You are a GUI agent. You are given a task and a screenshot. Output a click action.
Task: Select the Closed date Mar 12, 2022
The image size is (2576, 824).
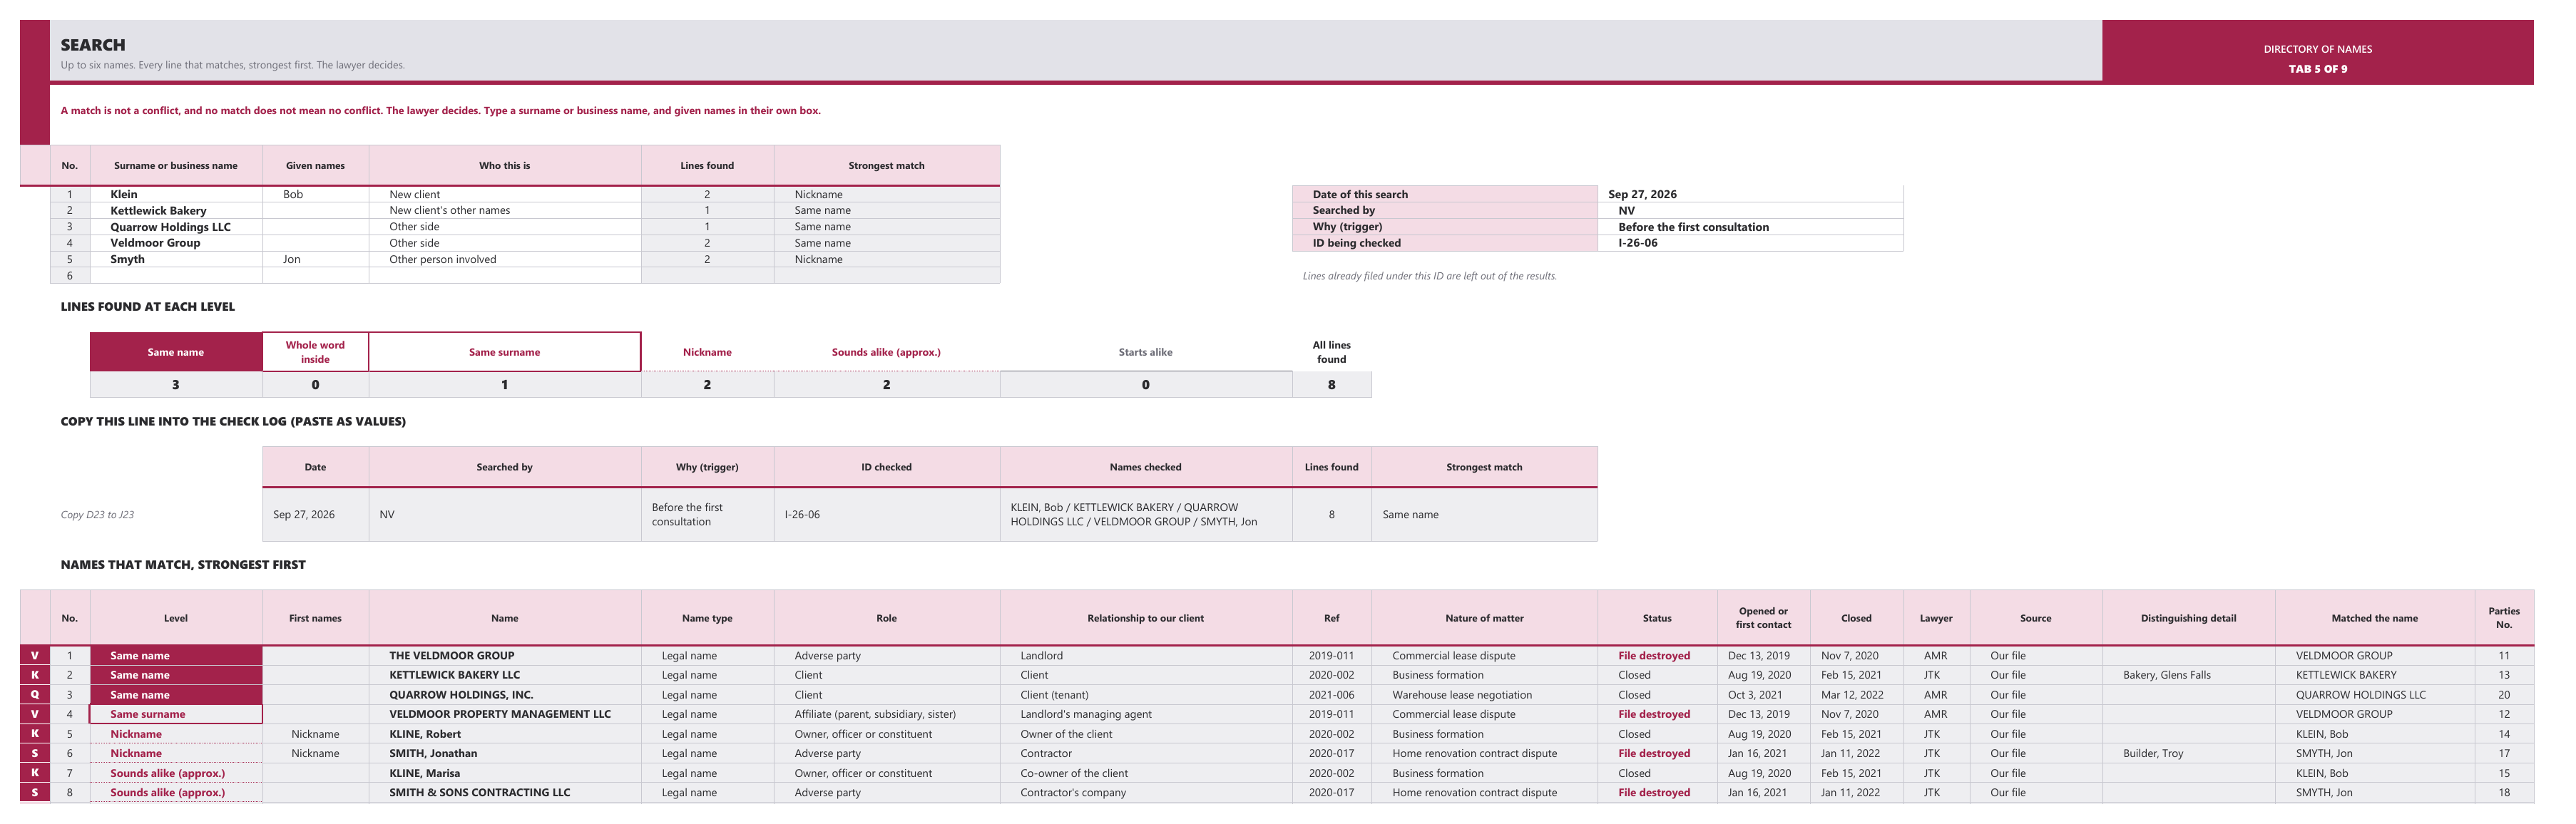pos(1856,695)
